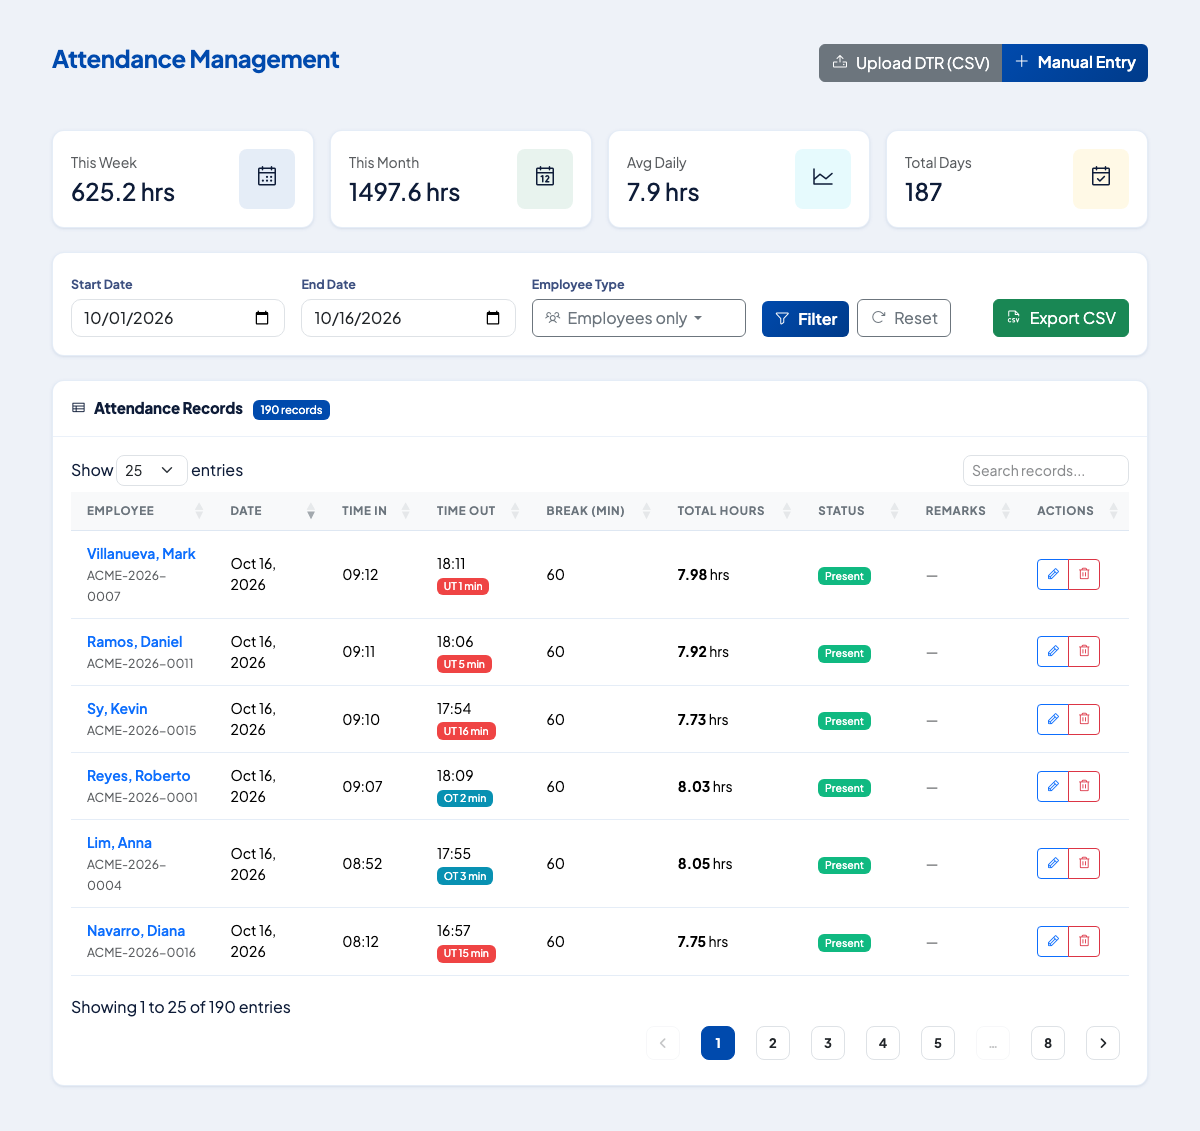The height and width of the screenshot is (1131, 1200).
Task: Delete Ramos, Daniel attendance record
Action: pos(1084,651)
